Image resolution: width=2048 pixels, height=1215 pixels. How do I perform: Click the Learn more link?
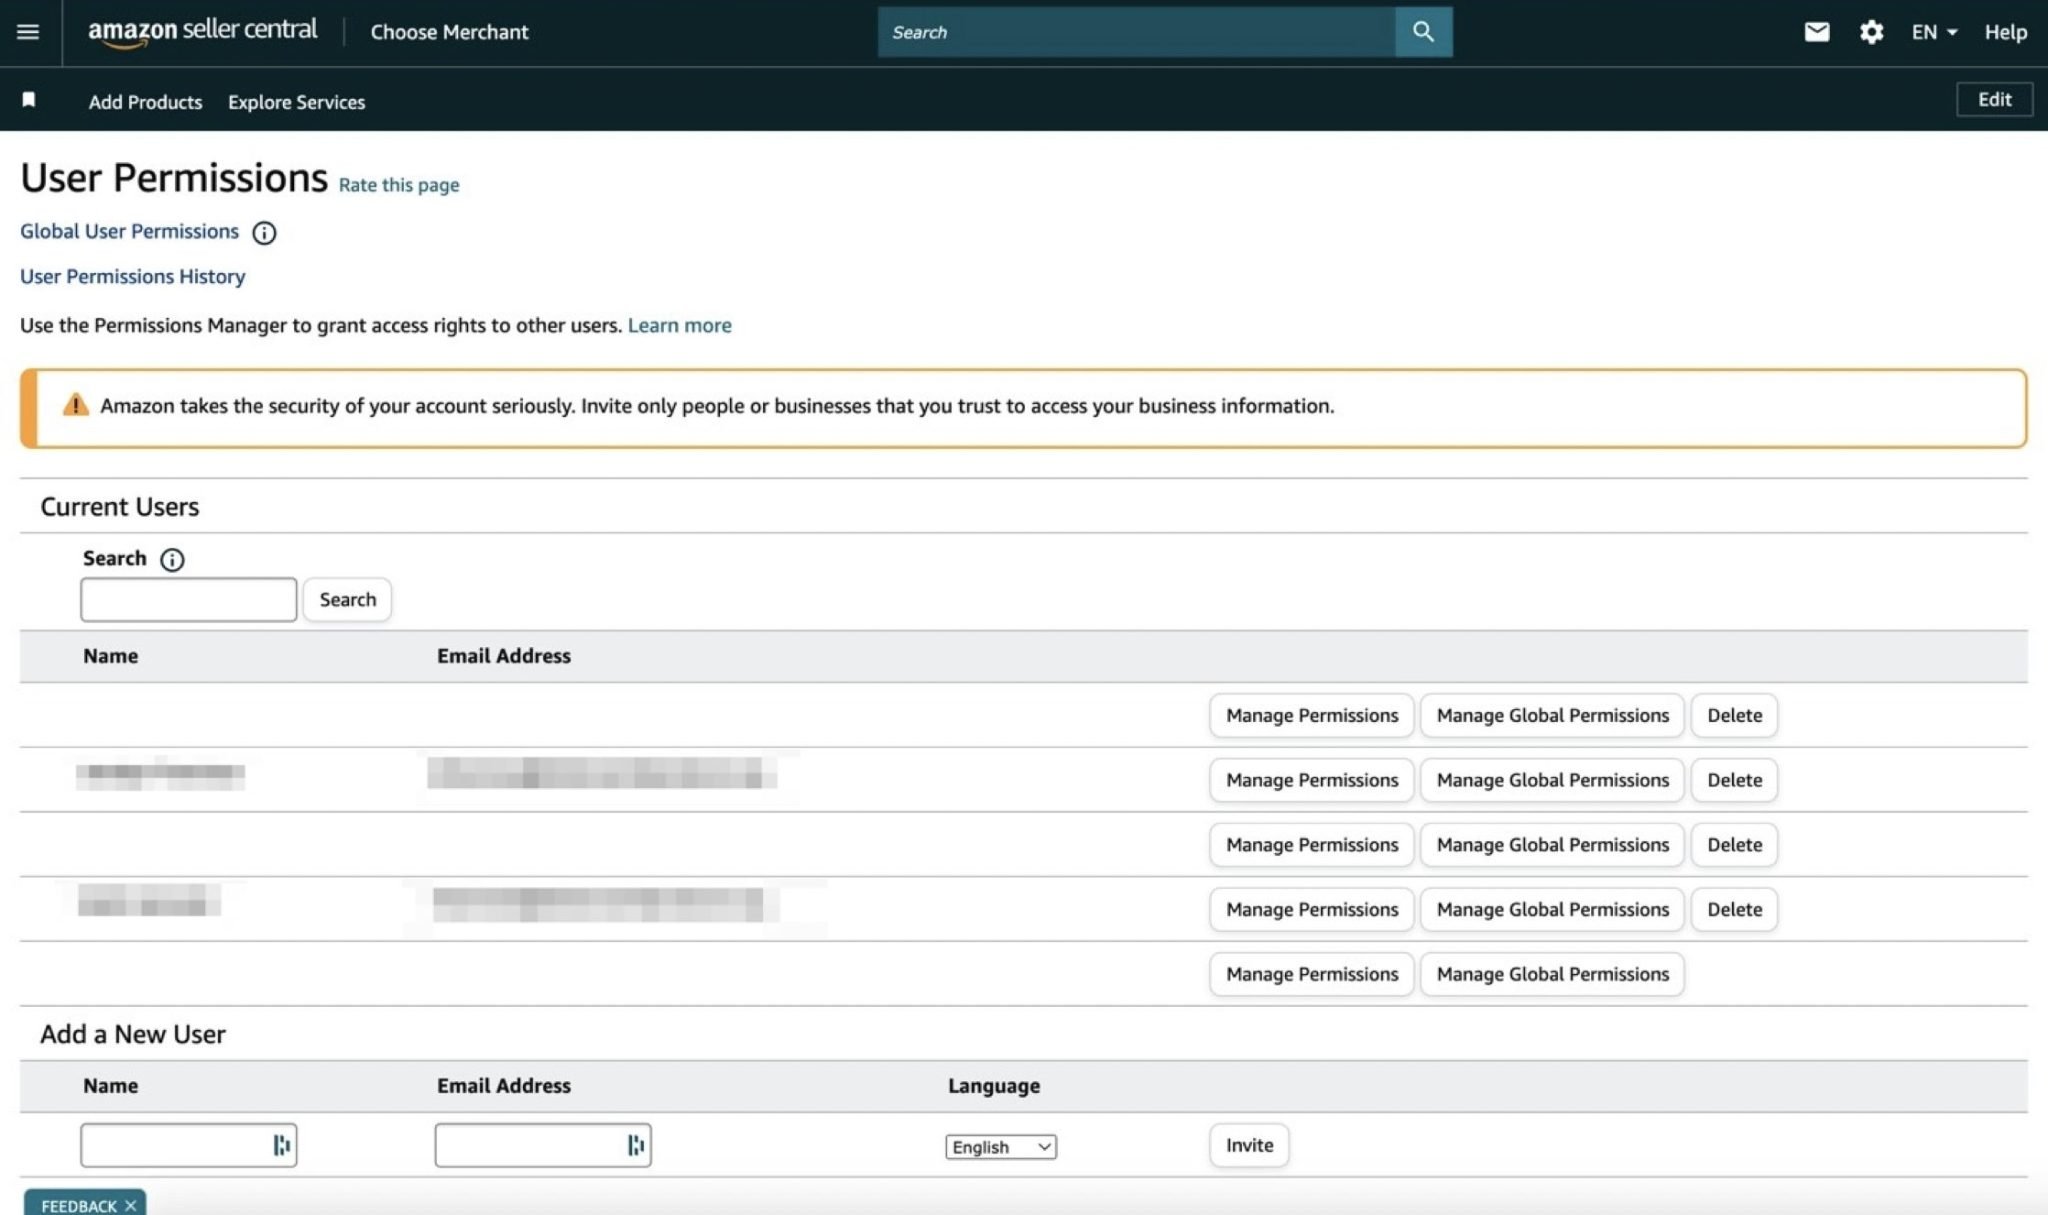point(679,325)
